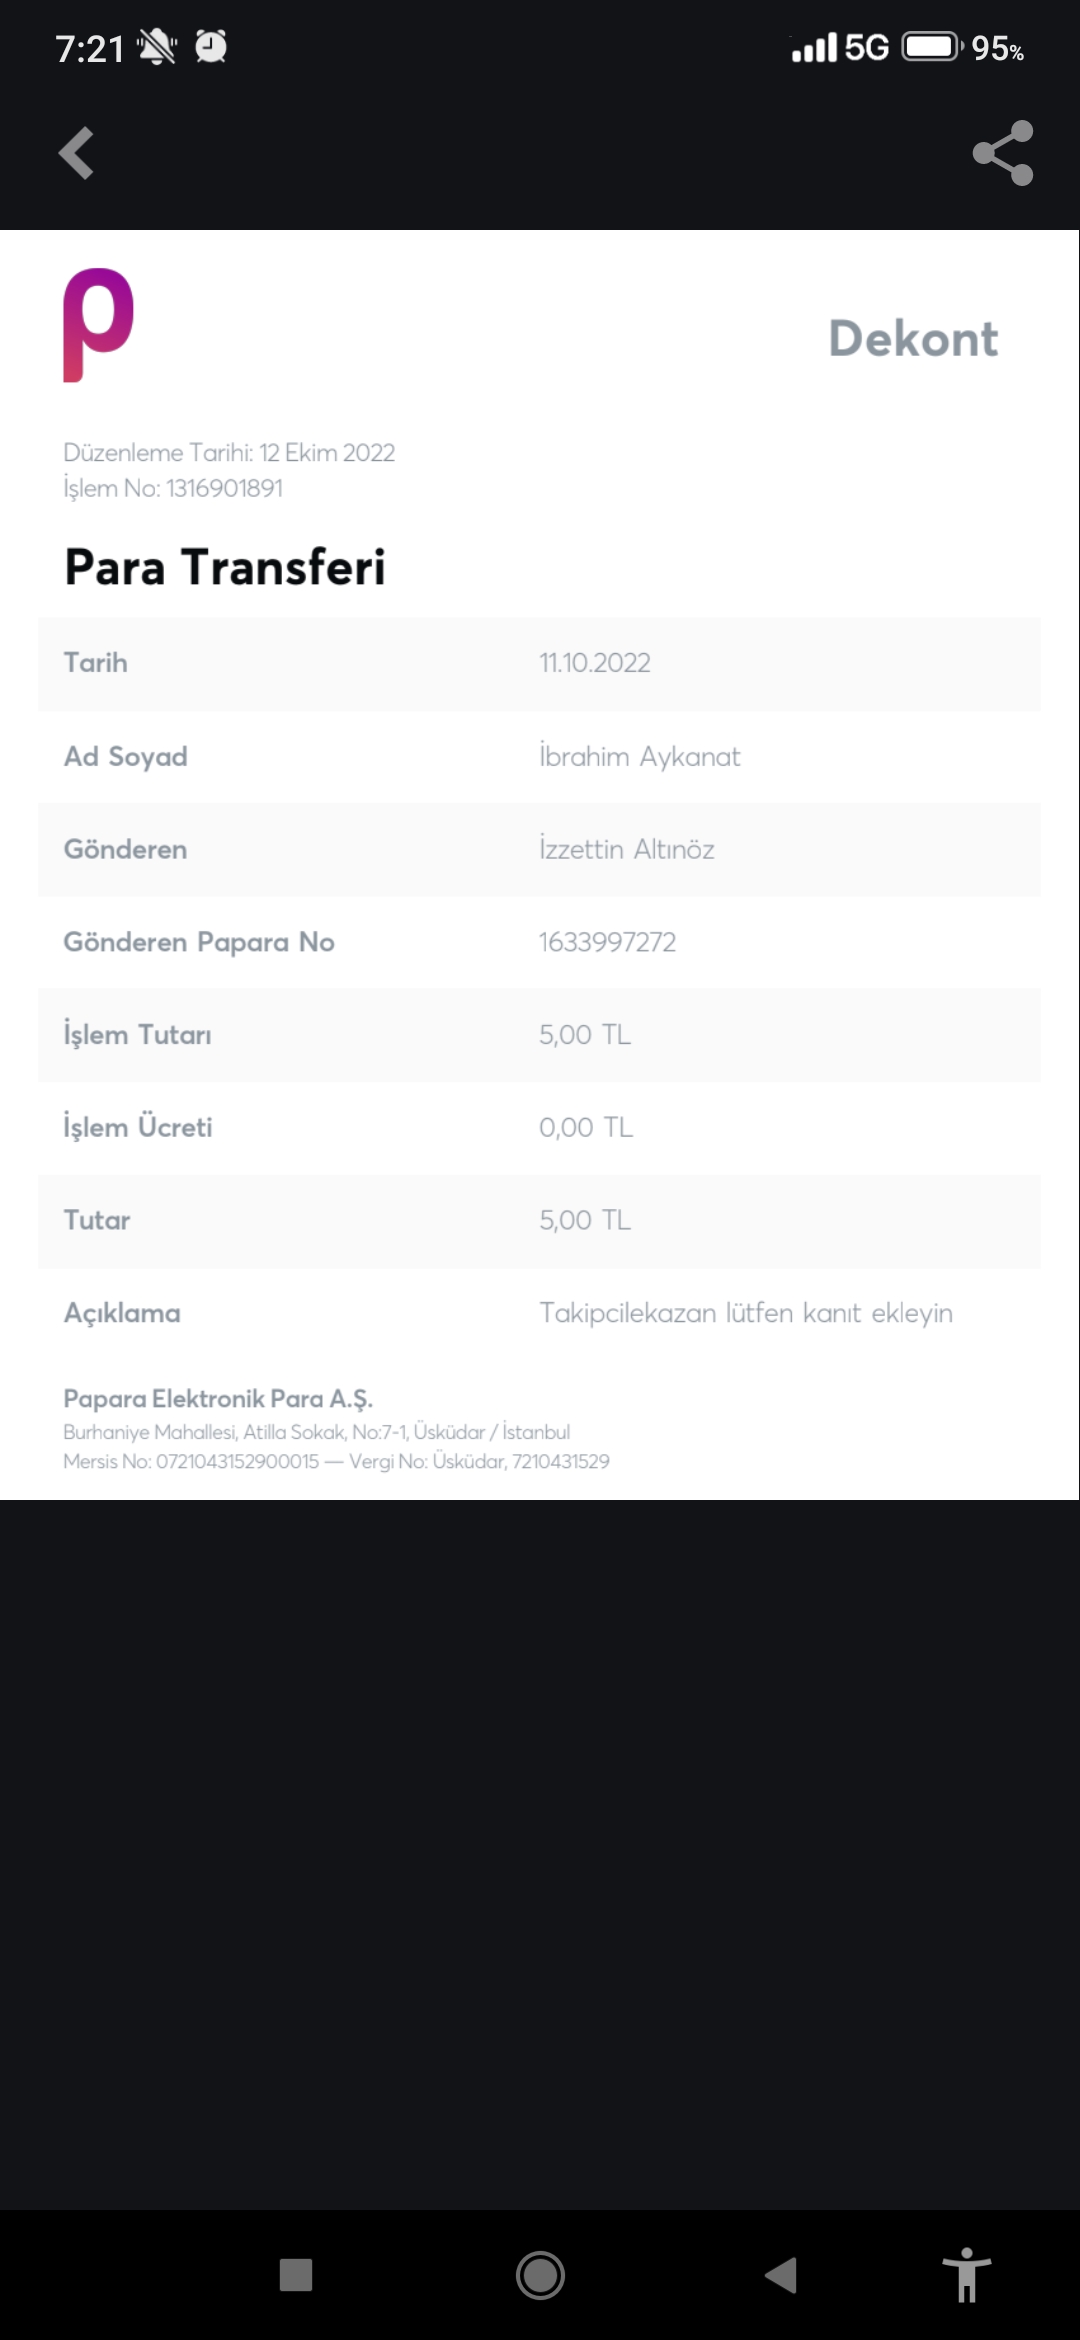The height and width of the screenshot is (2340, 1080).
Task: Tap the muted notifications bell icon
Action: point(157,47)
